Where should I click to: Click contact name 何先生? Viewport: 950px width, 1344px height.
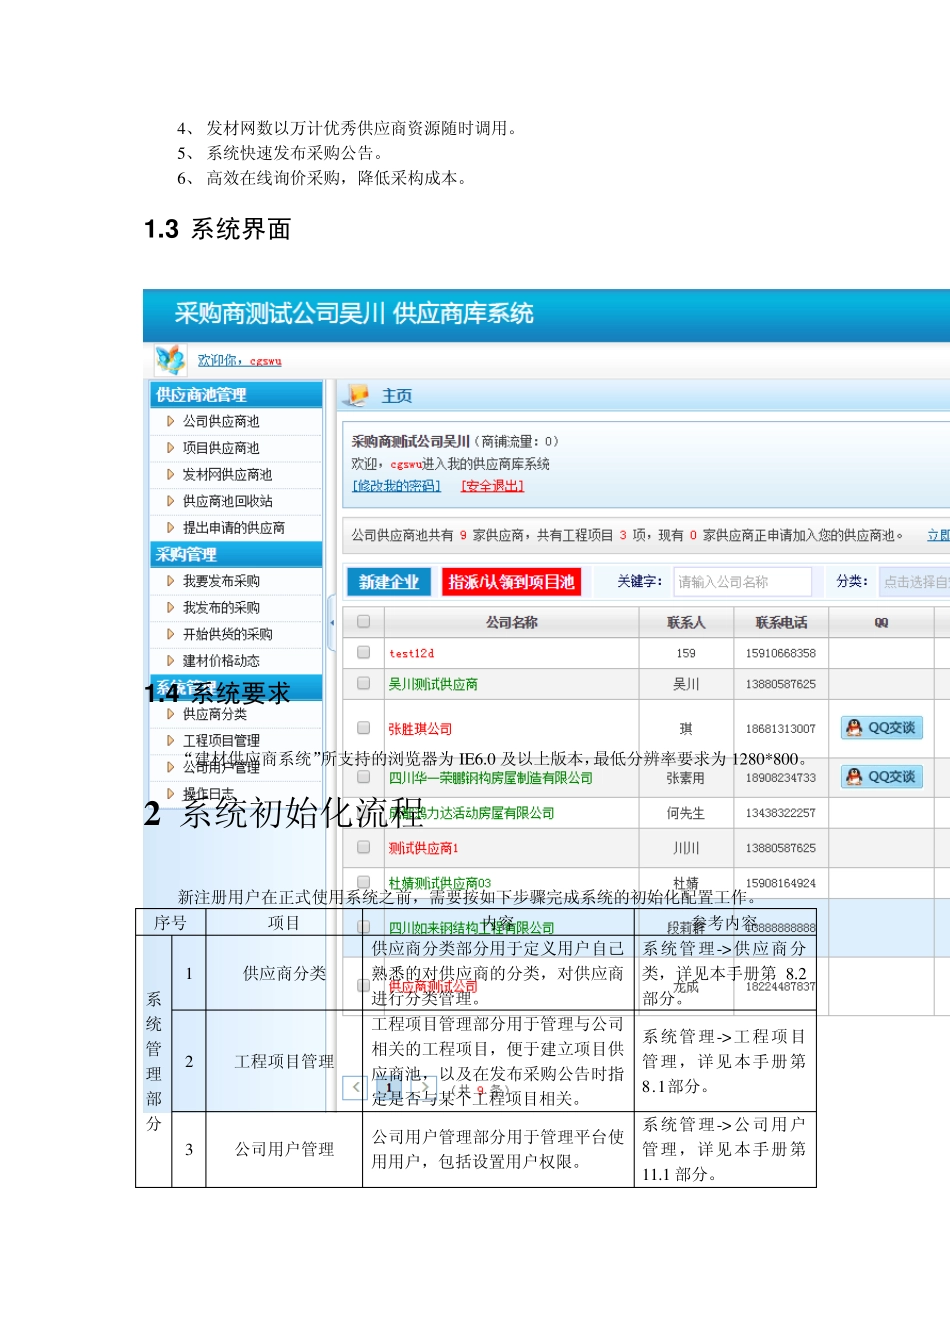pos(686,813)
